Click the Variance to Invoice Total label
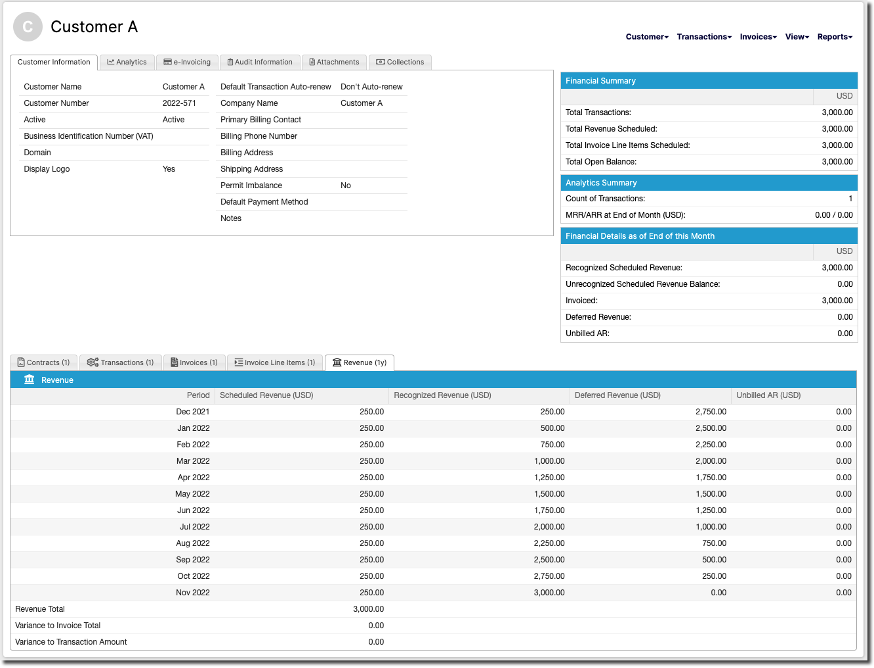Image resolution: width=874 pixels, height=668 pixels. (58, 626)
